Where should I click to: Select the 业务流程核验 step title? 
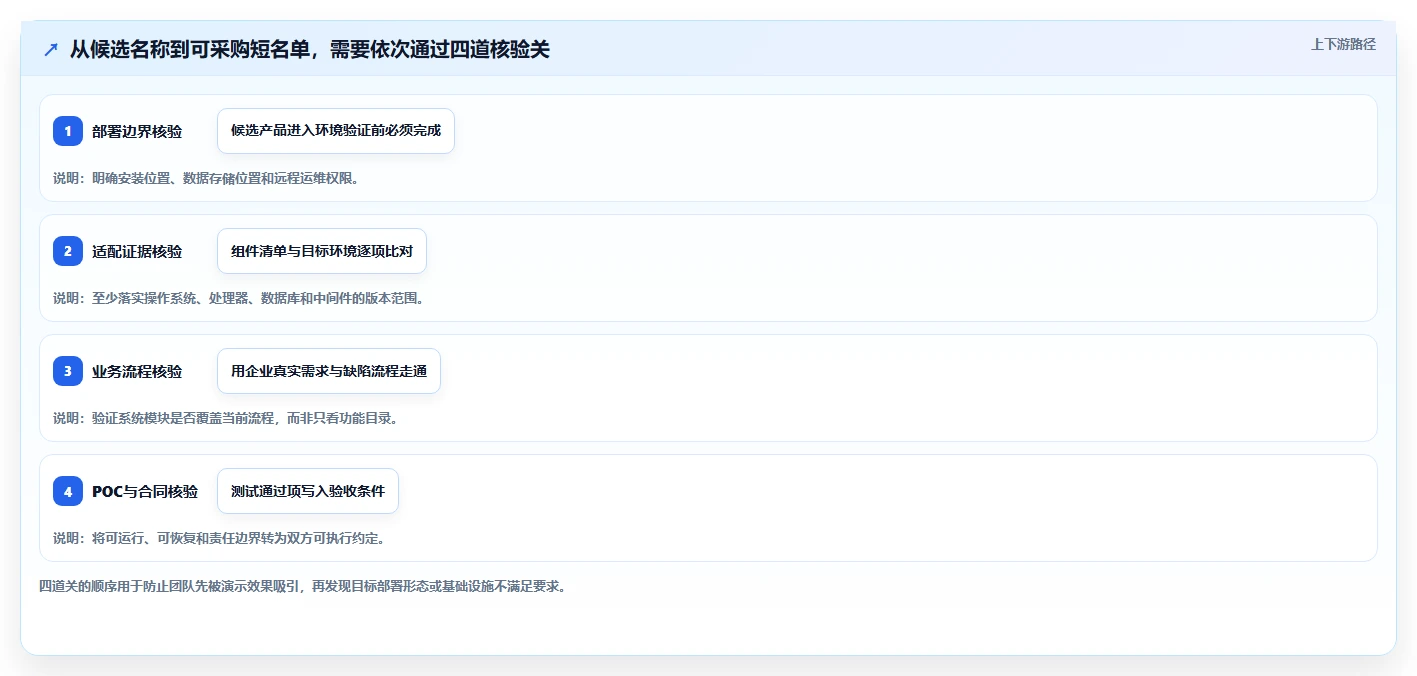pos(137,371)
